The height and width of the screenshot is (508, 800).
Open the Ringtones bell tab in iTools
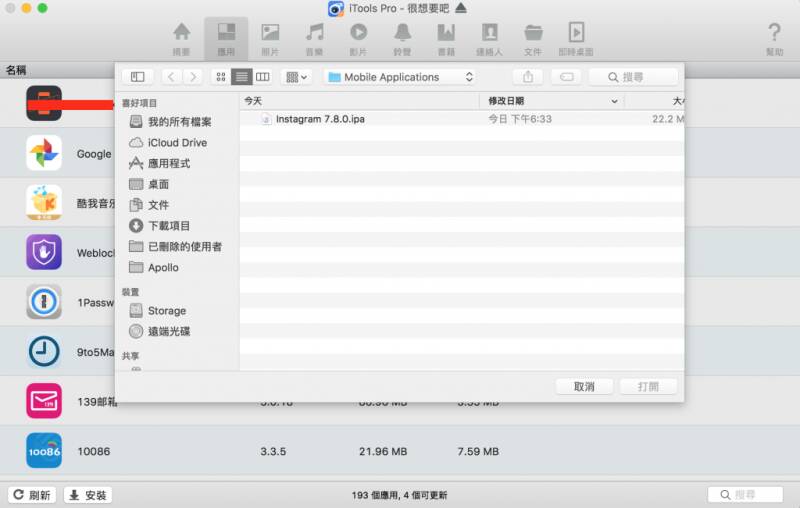[403, 39]
